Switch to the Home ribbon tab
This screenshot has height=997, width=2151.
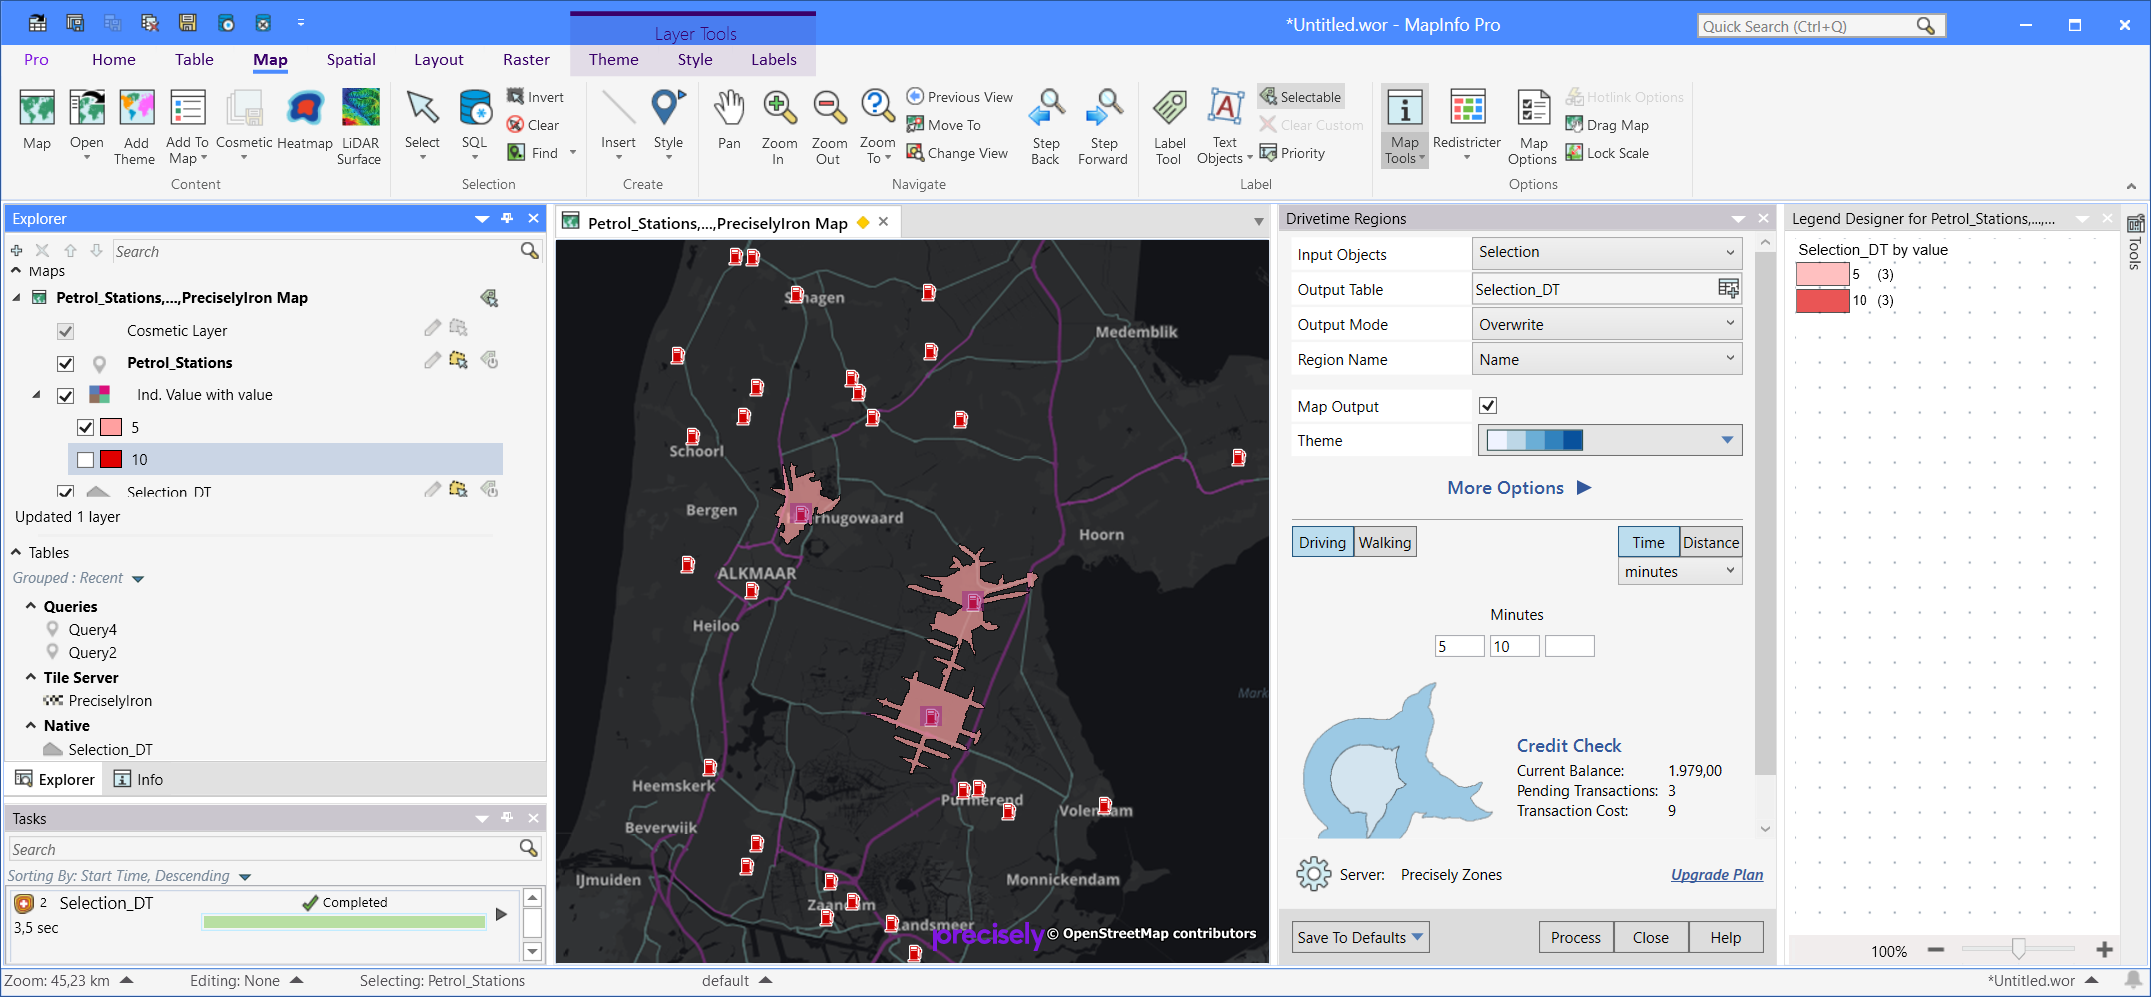114,59
